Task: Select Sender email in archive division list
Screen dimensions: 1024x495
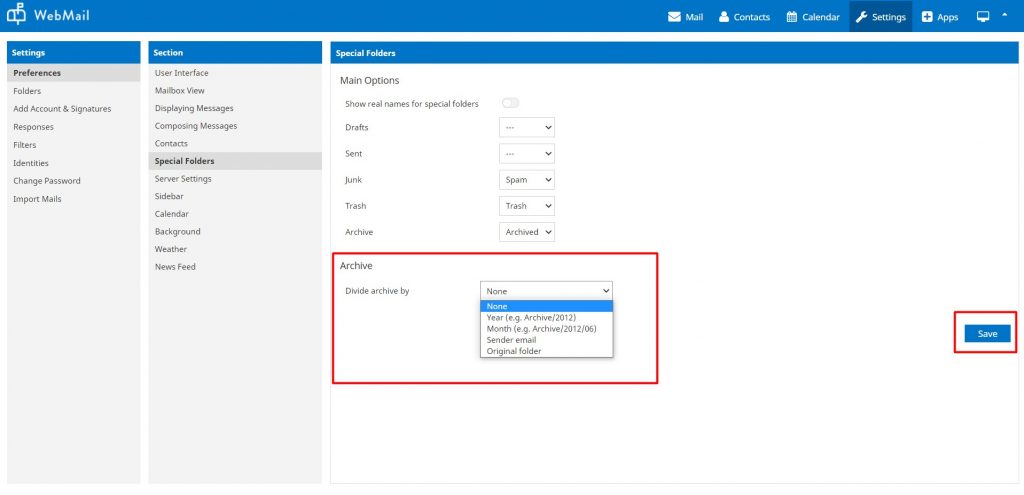Action: click(x=511, y=340)
